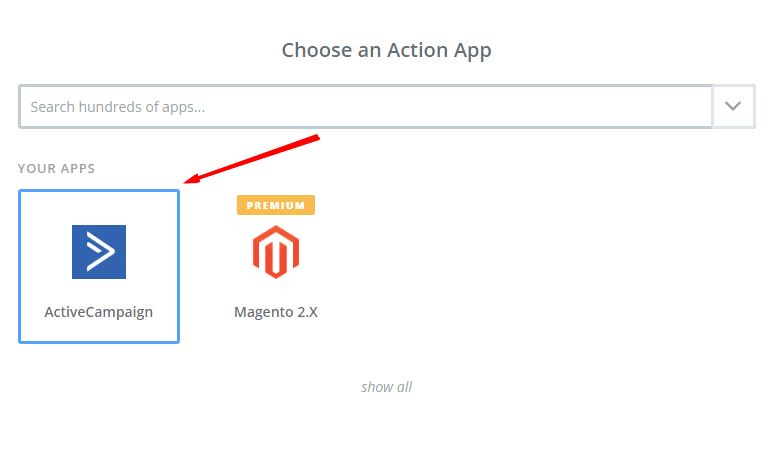774x449 pixels.
Task: Click the PREMIUM badge above Magento
Action: click(x=276, y=205)
